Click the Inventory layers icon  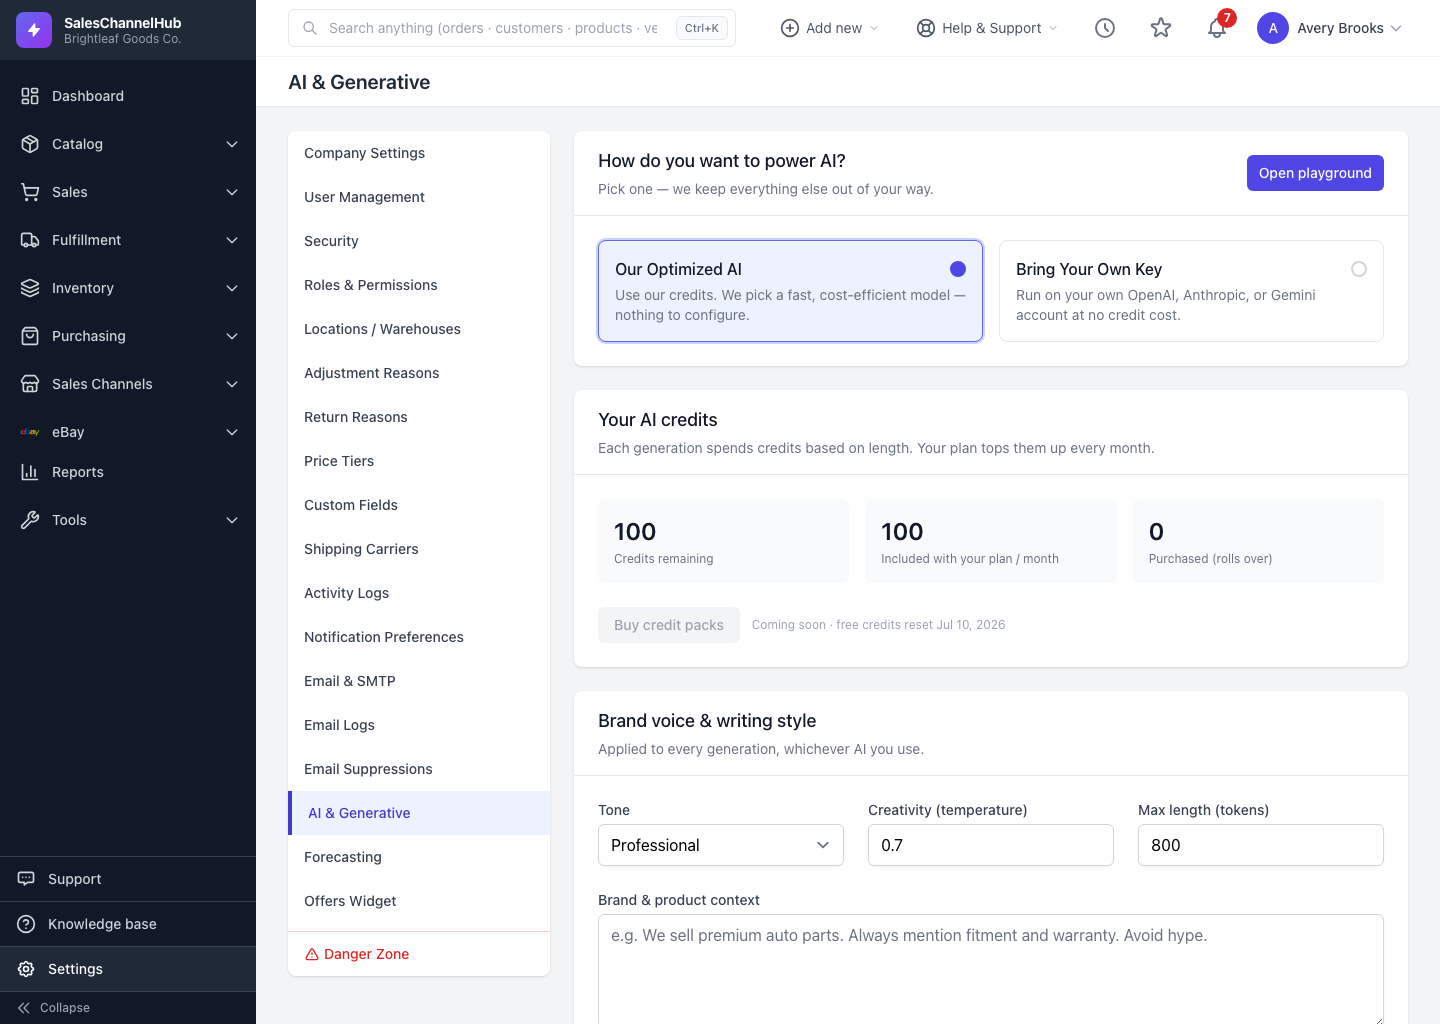30,288
